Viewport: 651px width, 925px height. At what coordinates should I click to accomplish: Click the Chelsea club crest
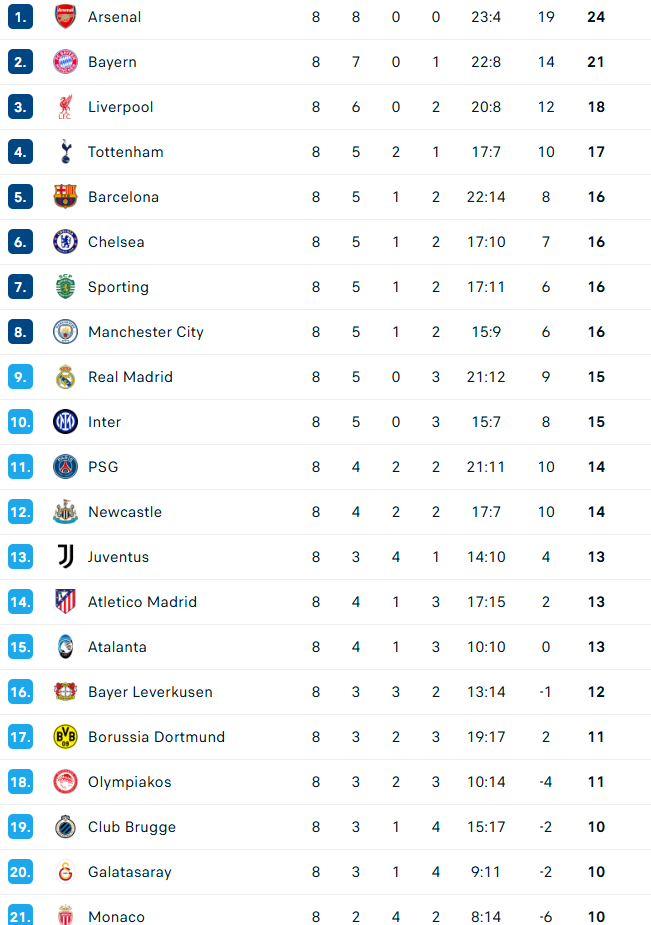pyautogui.click(x=65, y=242)
